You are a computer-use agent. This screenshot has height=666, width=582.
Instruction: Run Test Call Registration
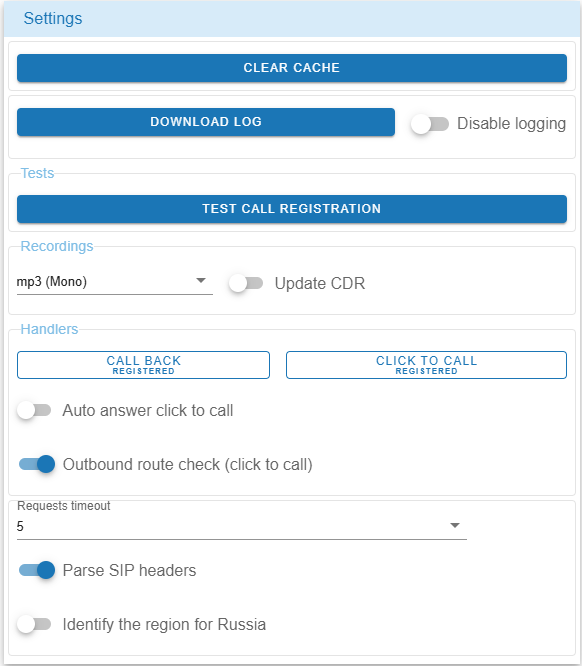pos(291,209)
